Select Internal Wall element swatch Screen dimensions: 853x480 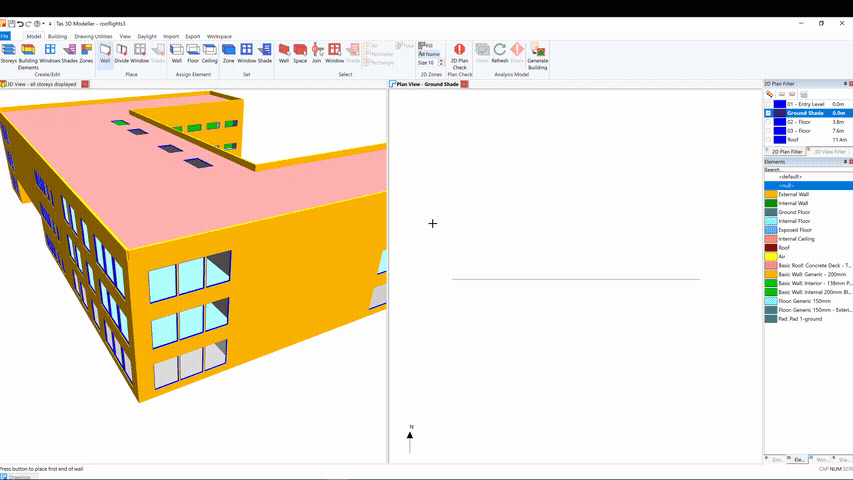pos(771,203)
